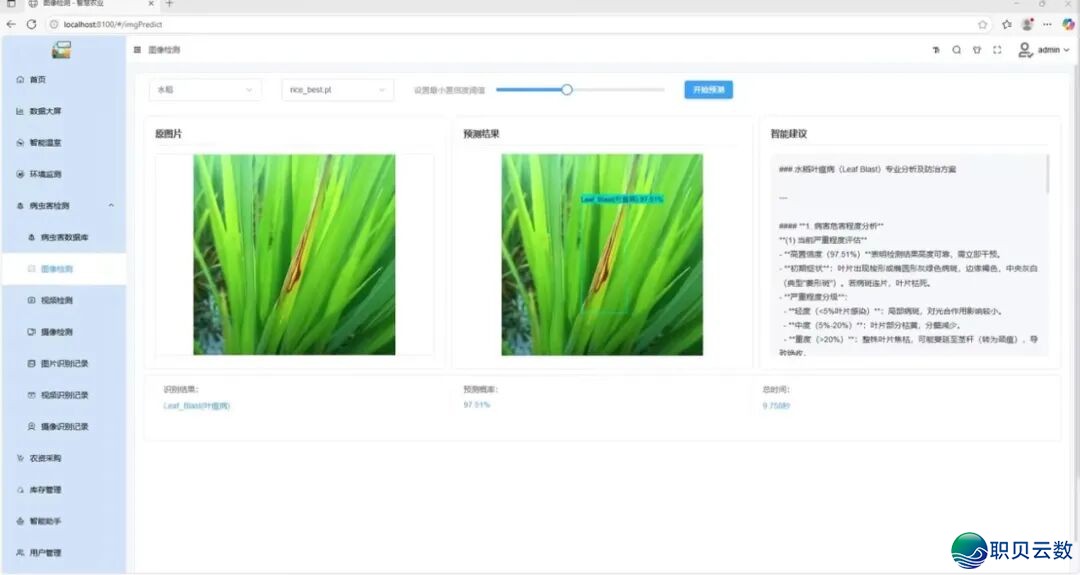This screenshot has width=1080, height=575.
Task: Click the language/font size icon in header
Action: (936, 50)
